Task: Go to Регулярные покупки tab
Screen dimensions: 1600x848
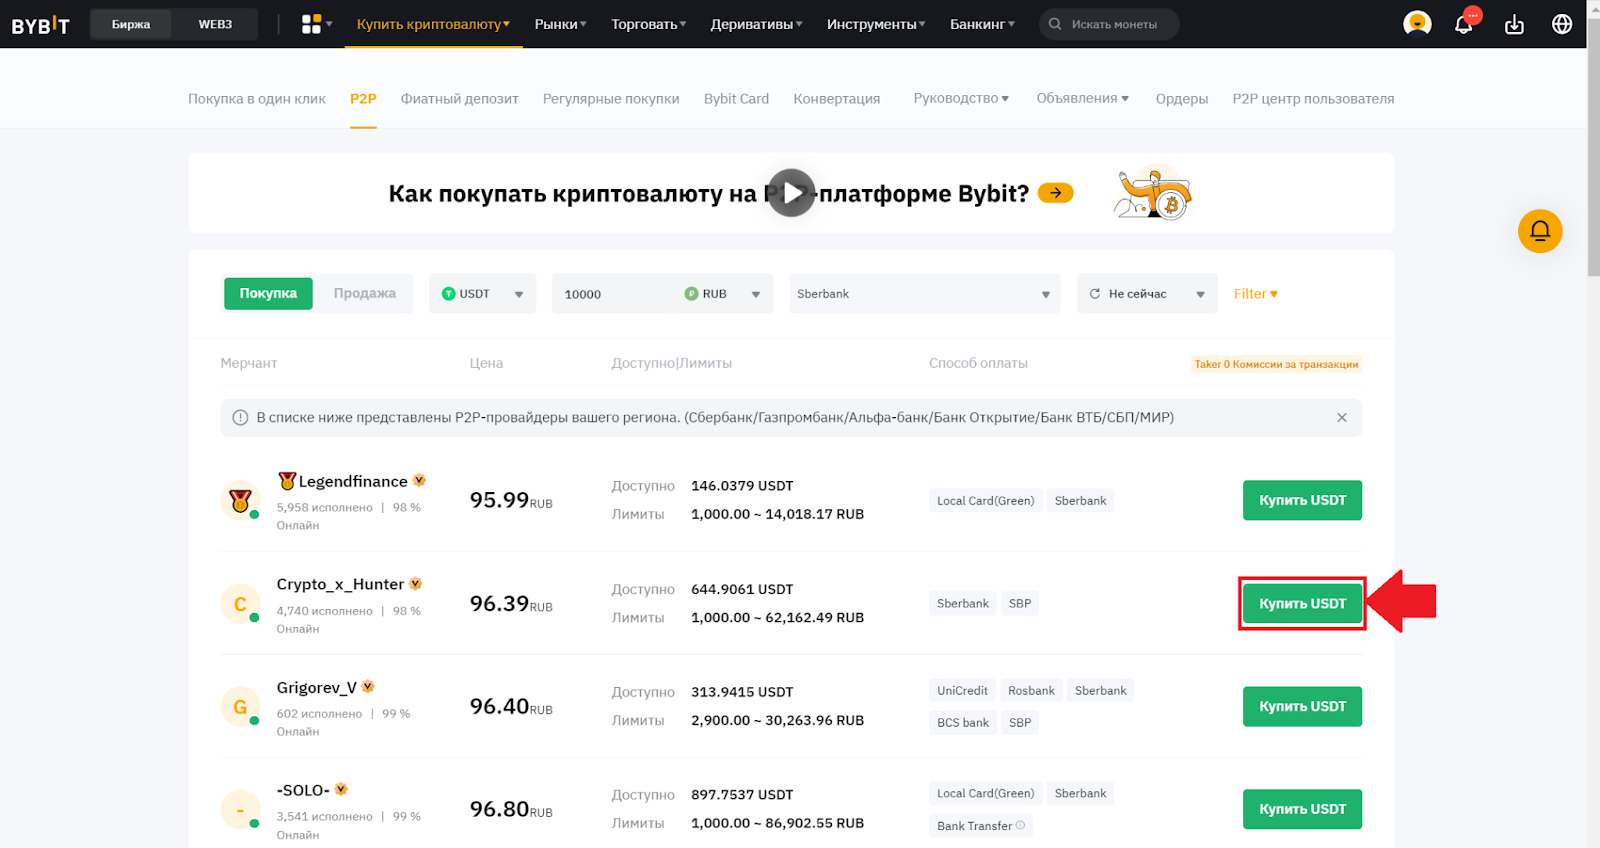Action: click(x=611, y=99)
